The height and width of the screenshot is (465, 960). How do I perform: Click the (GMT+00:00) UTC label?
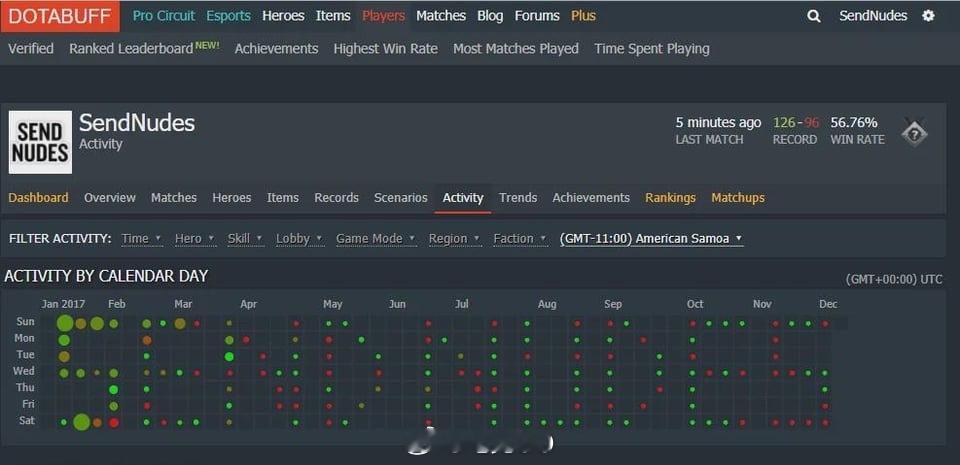[x=894, y=279]
